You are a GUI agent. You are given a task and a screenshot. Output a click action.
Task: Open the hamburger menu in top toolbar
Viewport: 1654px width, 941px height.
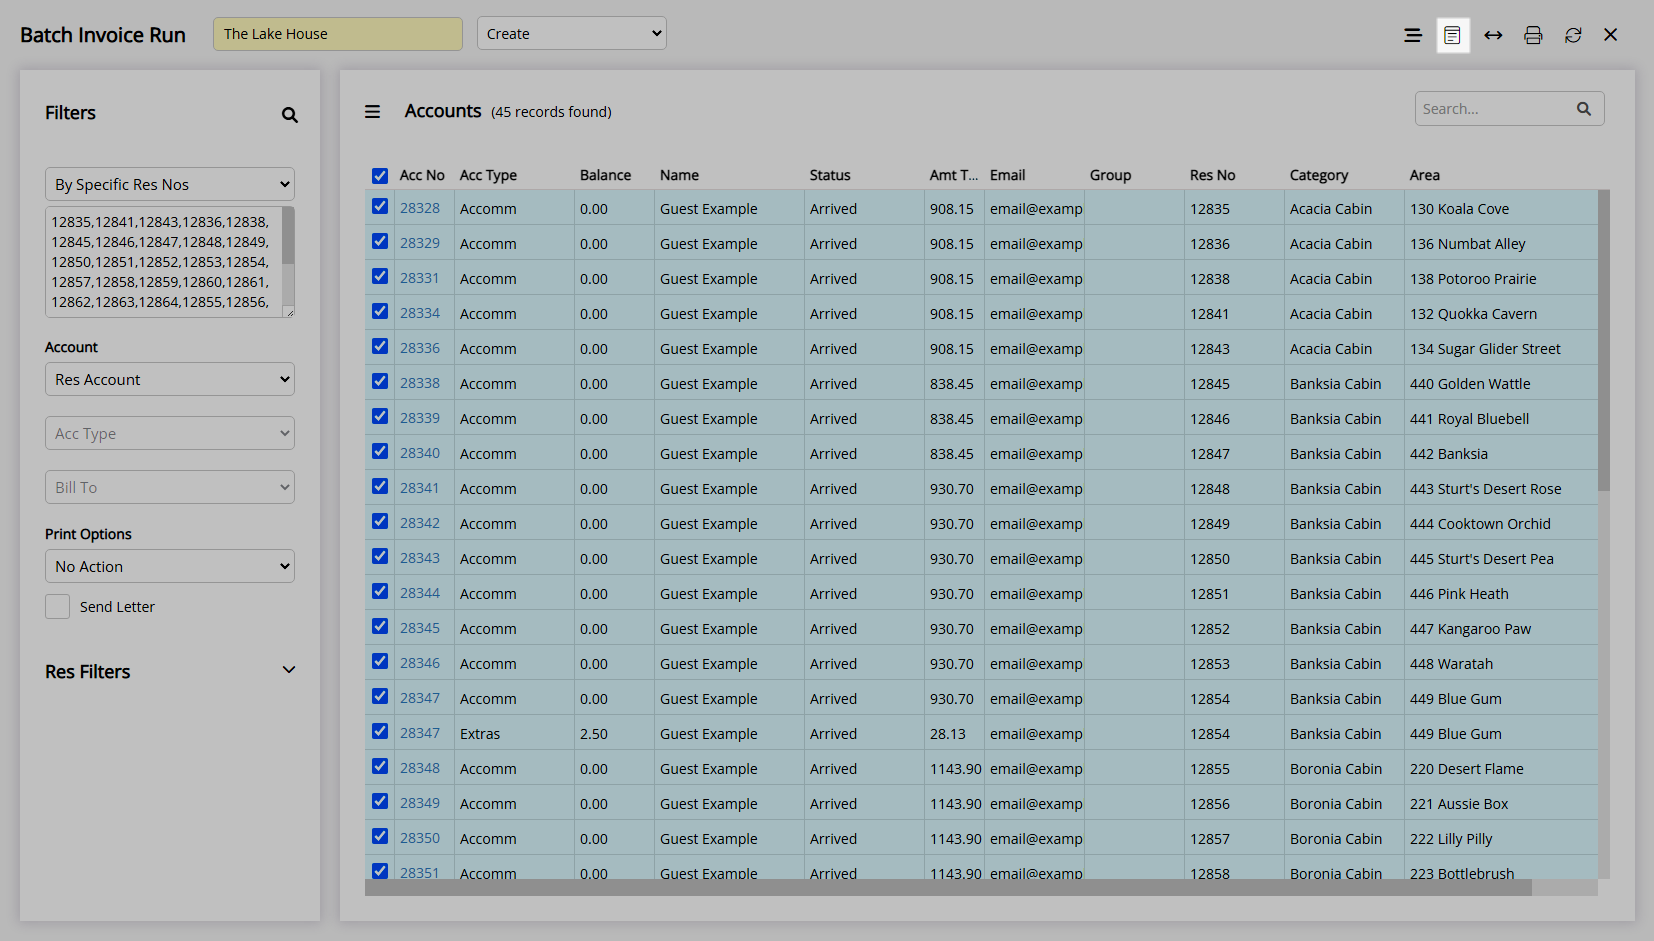point(1412,35)
